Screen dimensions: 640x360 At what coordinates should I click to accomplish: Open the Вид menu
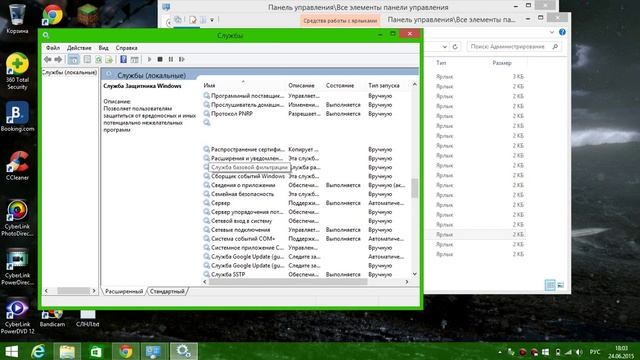pos(104,48)
